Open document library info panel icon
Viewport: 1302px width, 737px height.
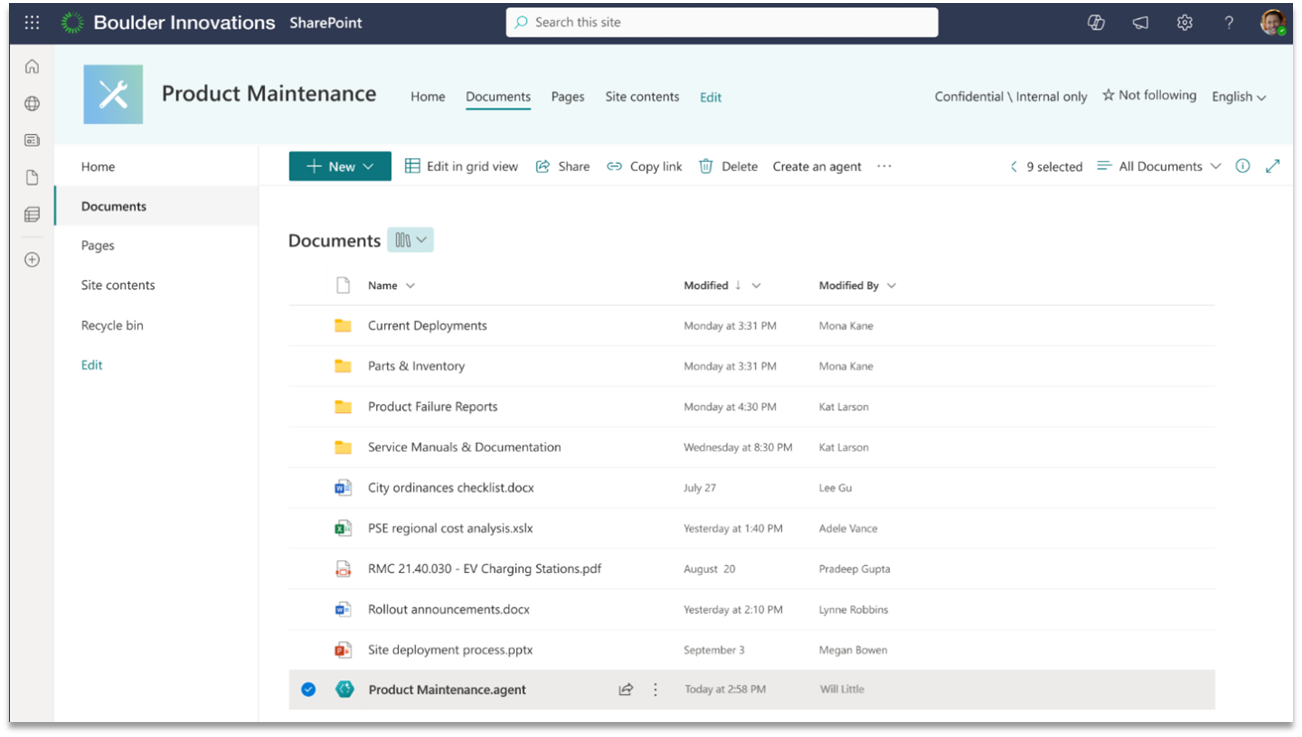(1242, 166)
